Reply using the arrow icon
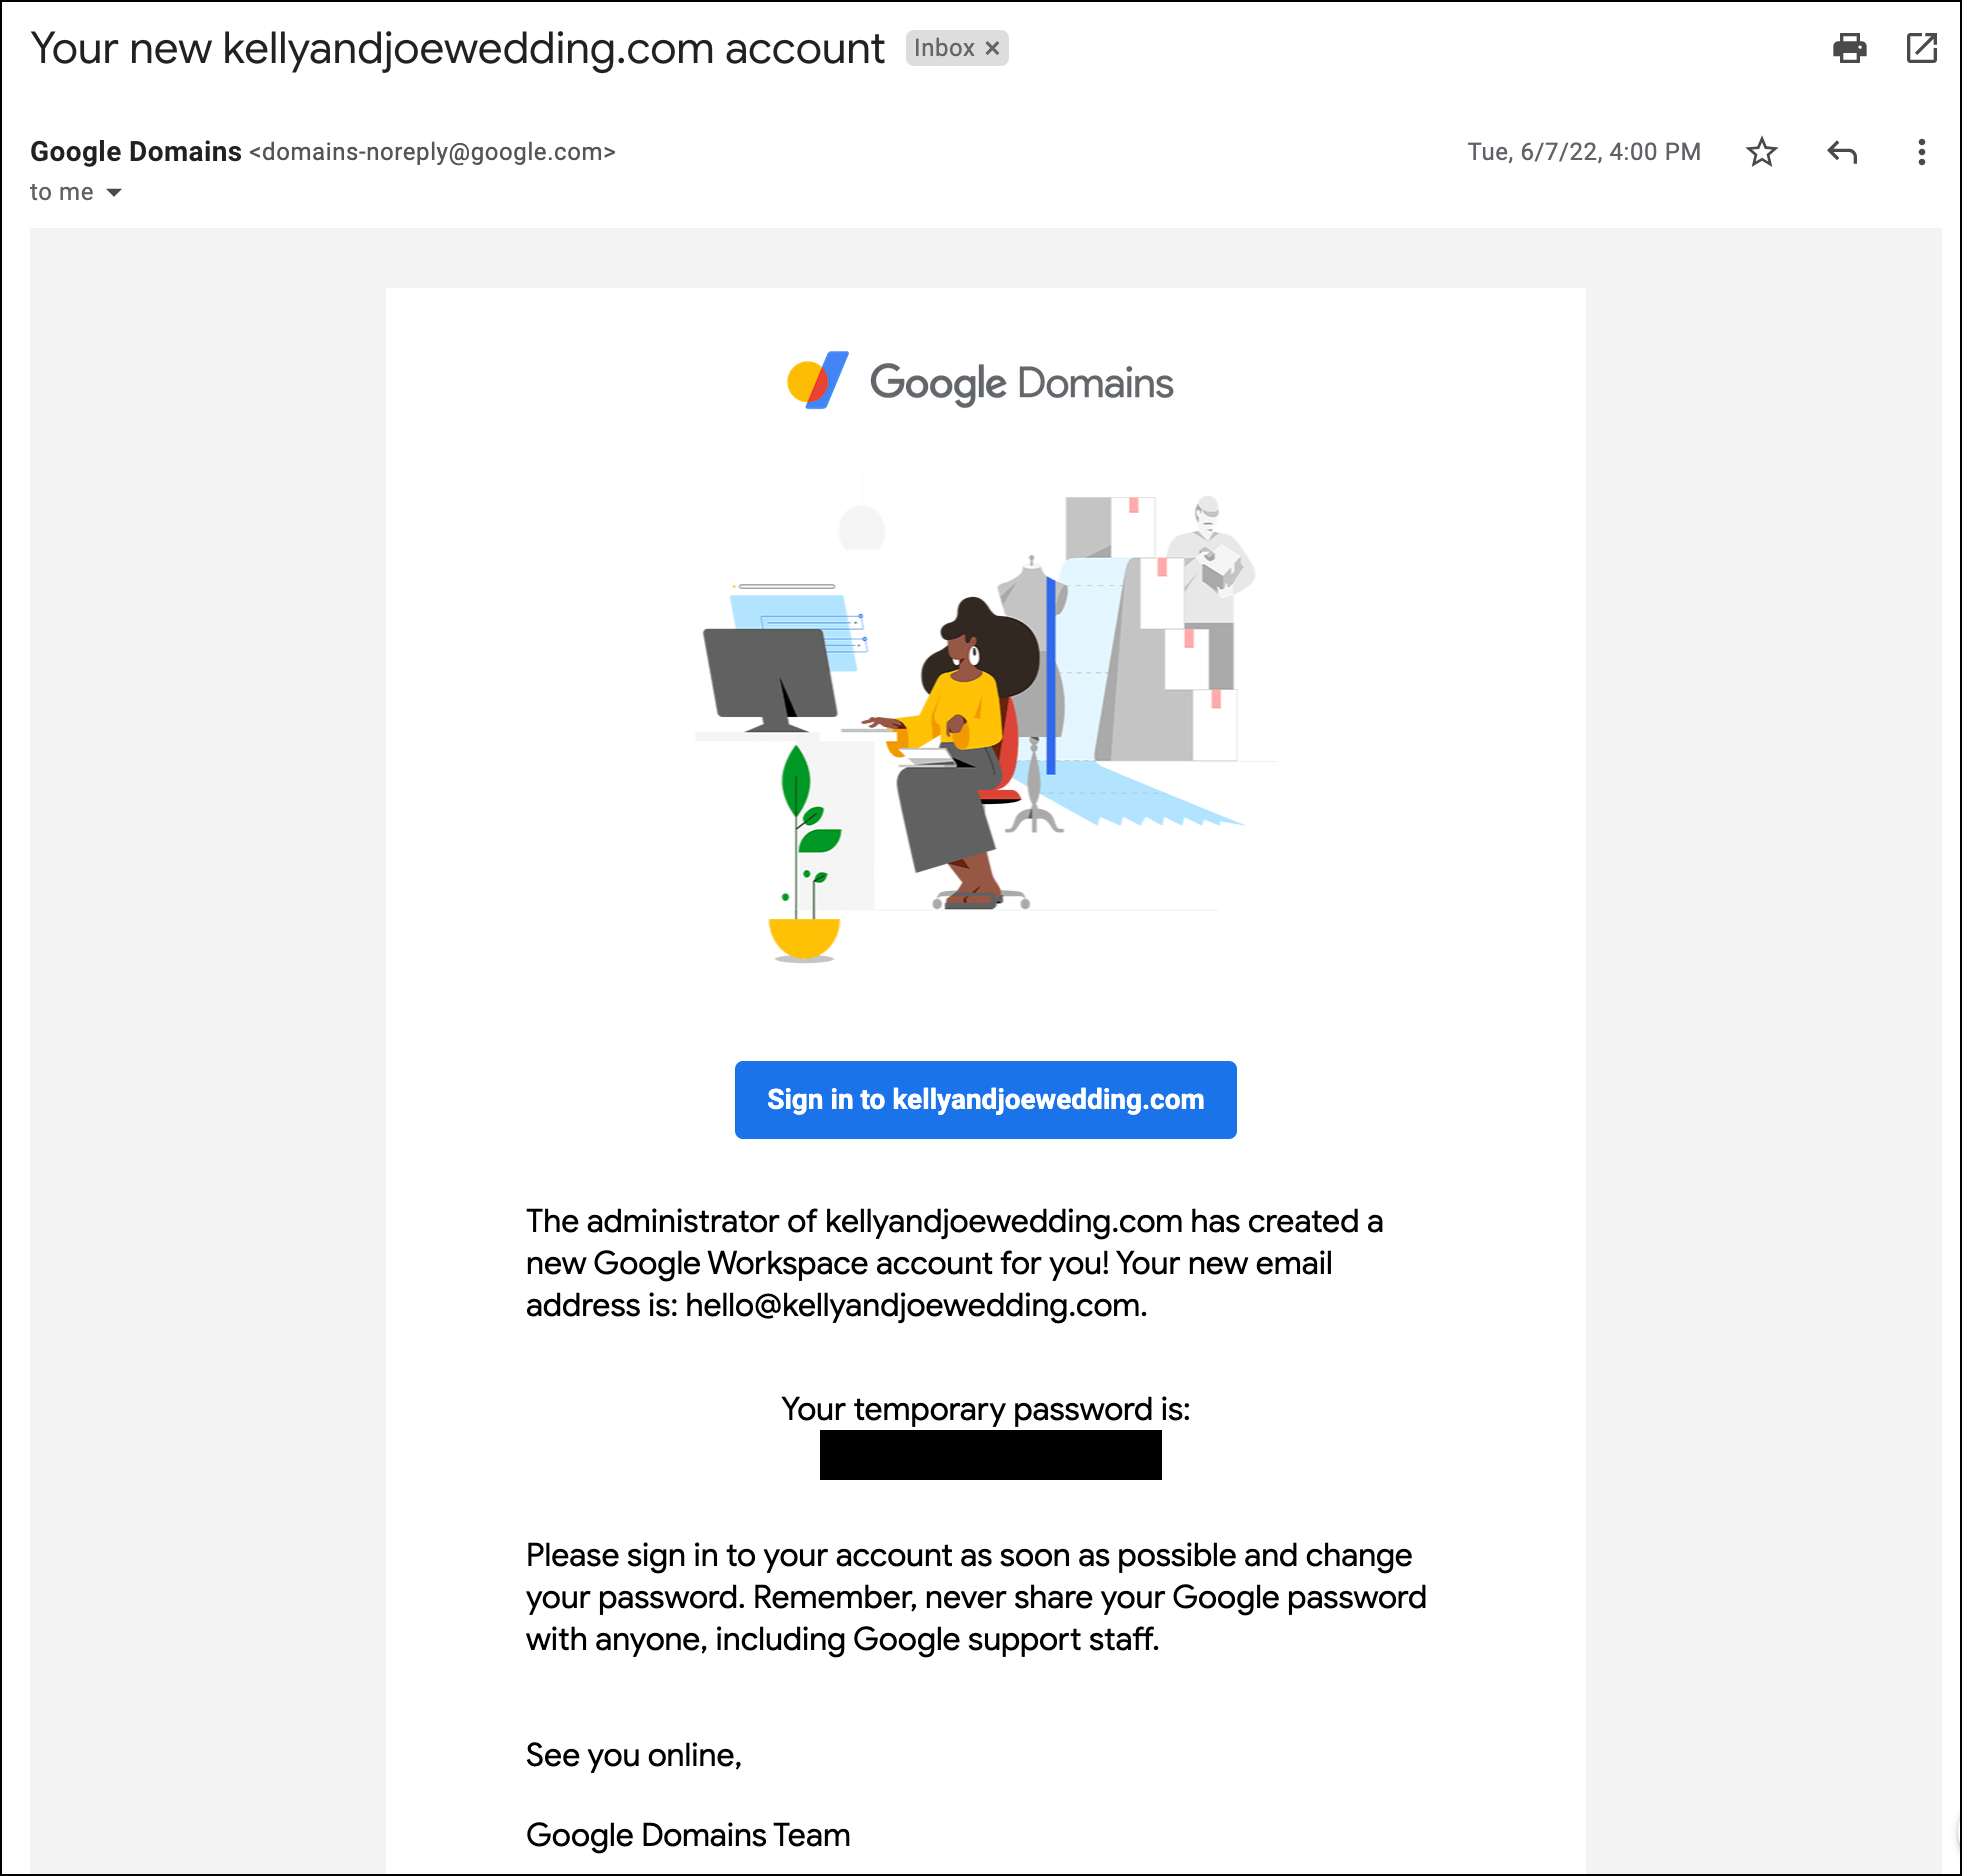1962x1876 pixels. click(1842, 152)
